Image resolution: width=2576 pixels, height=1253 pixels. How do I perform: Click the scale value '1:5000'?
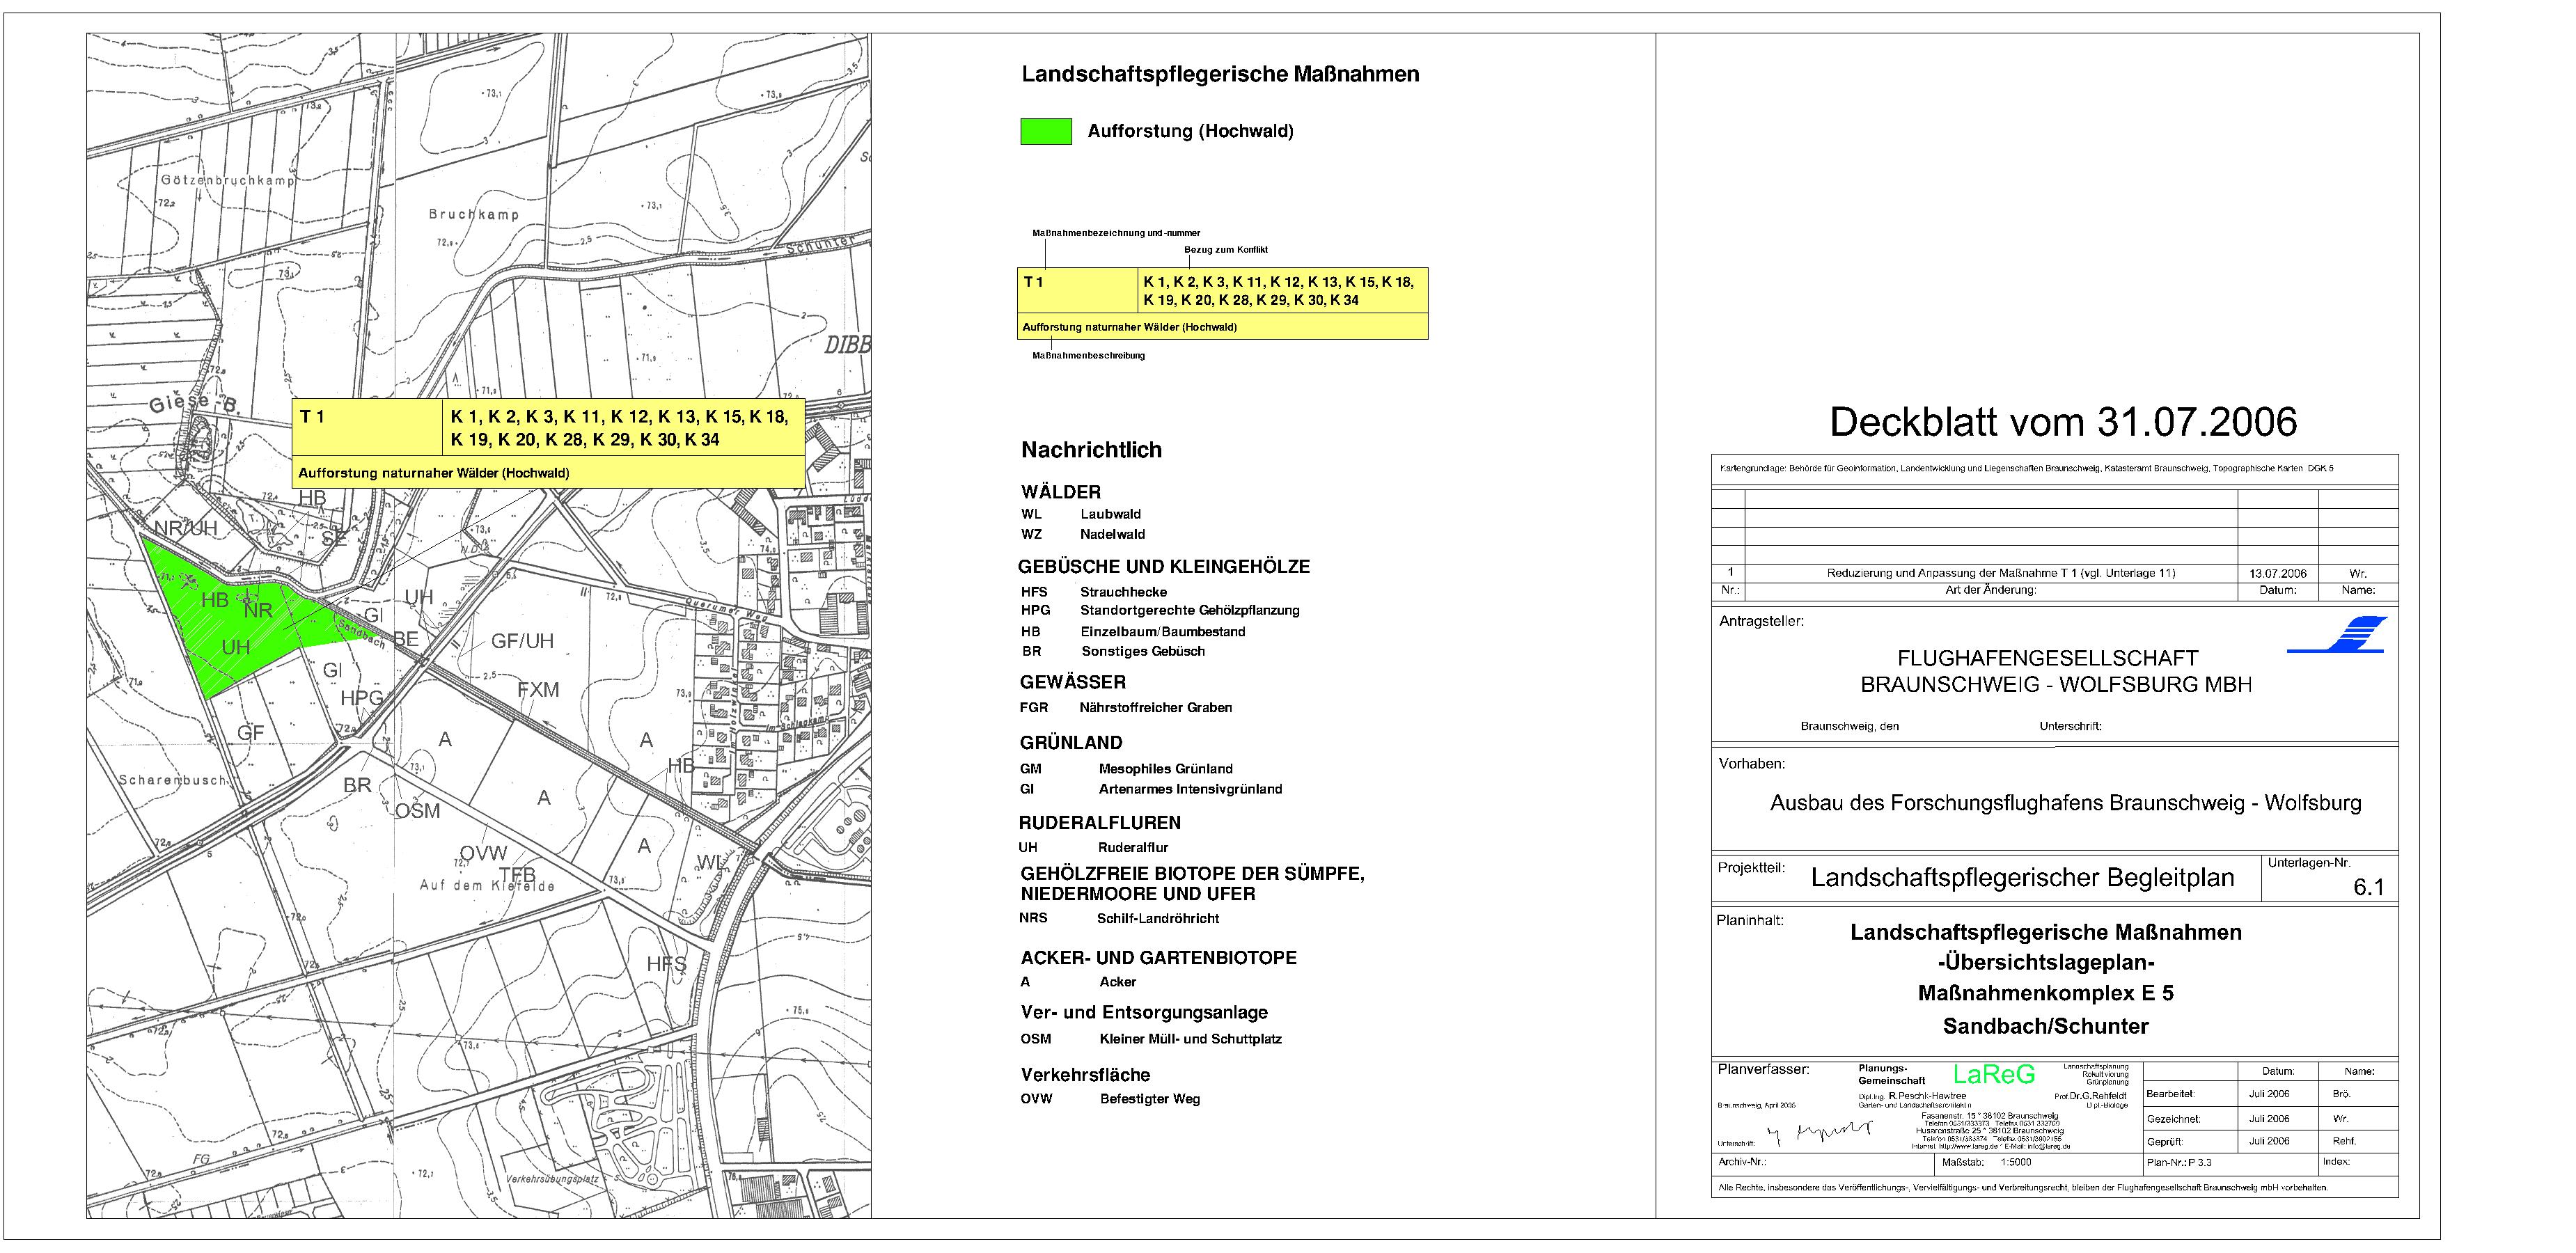point(2016,1163)
